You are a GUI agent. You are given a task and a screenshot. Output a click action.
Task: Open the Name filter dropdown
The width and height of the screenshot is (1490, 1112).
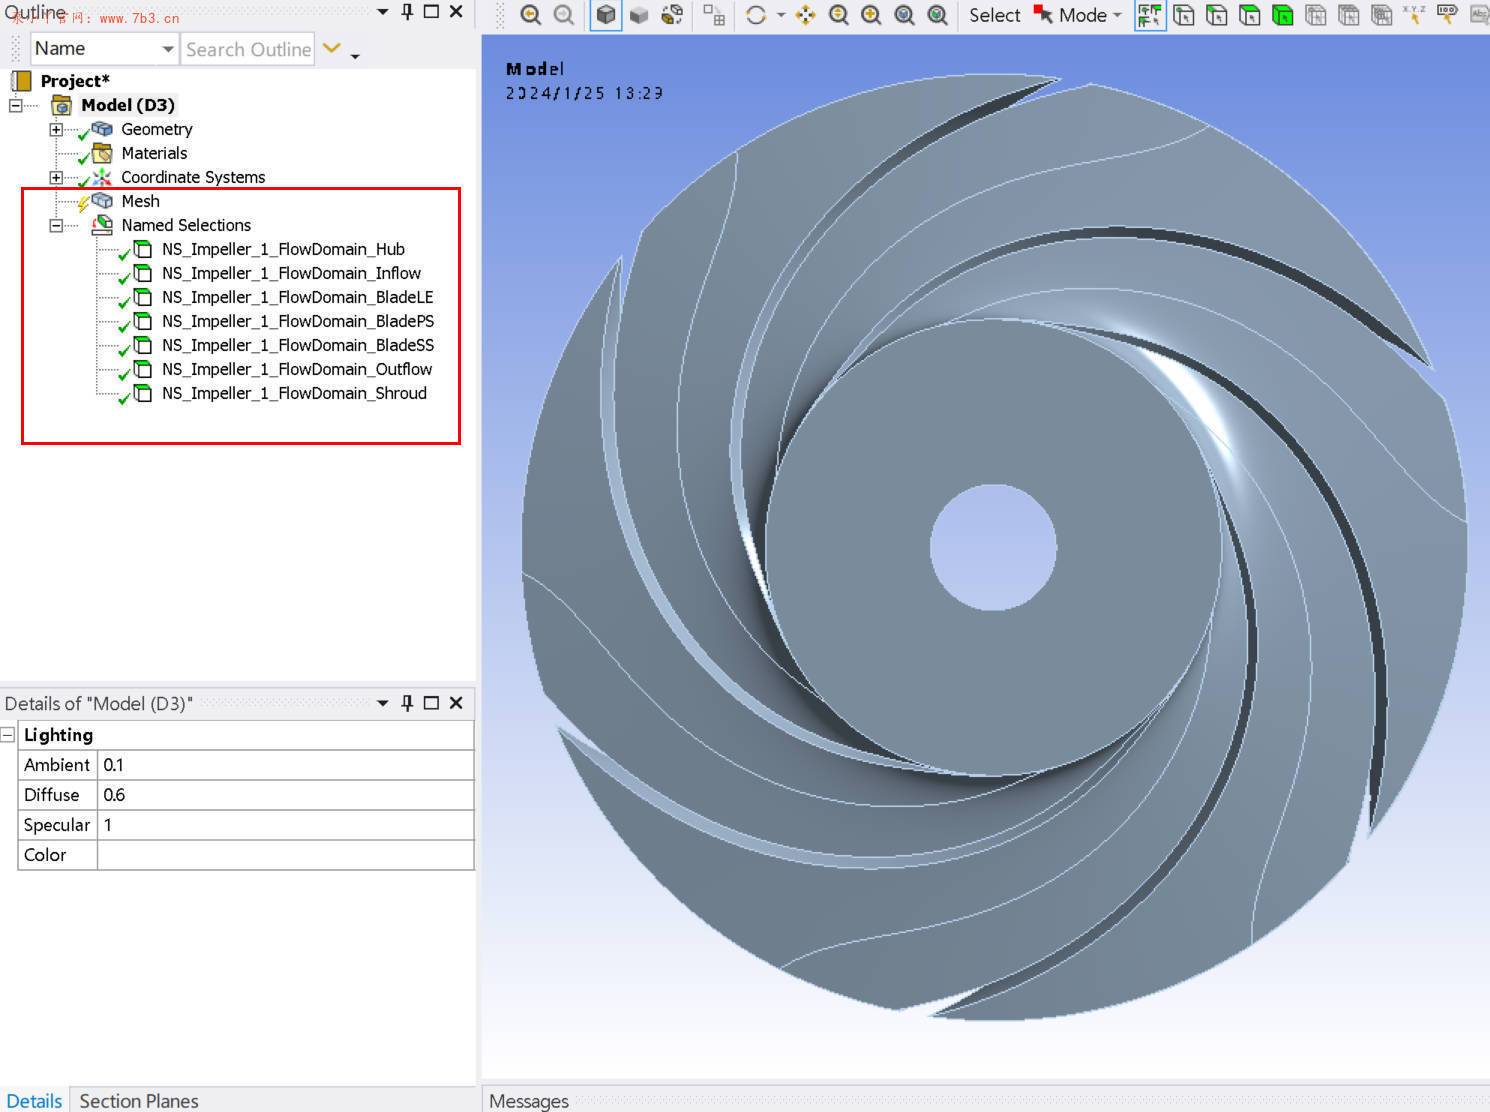pyautogui.click(x=167, y=49)
